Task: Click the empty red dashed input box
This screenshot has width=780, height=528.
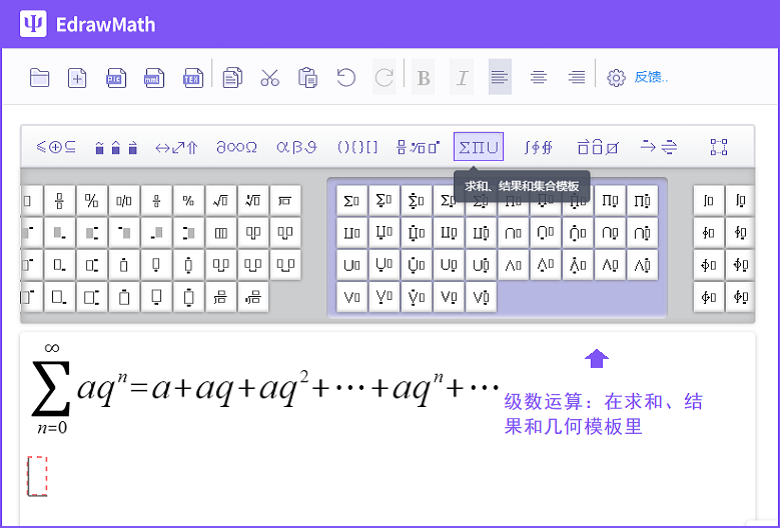Action: 37,476
